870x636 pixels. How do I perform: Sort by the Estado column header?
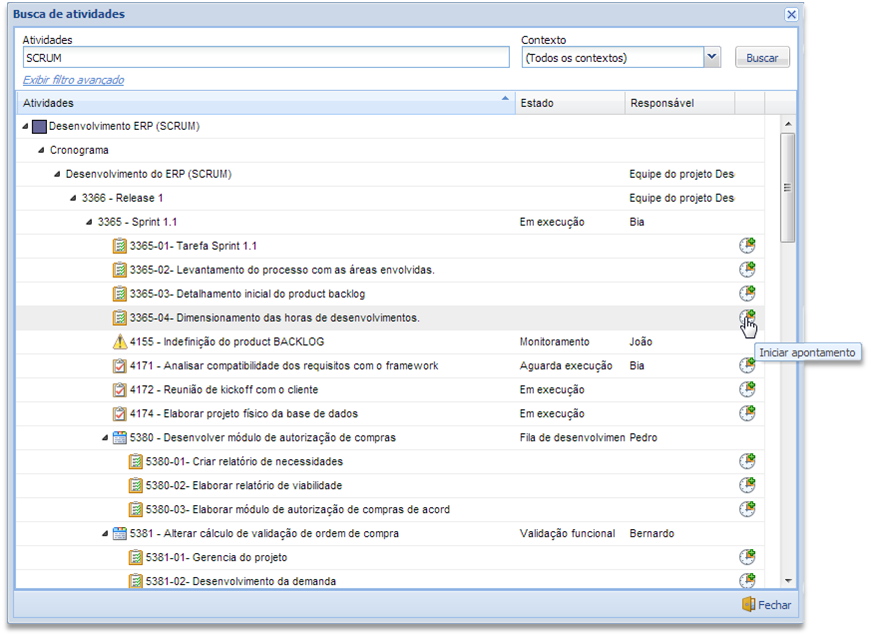tap(570, 103)
